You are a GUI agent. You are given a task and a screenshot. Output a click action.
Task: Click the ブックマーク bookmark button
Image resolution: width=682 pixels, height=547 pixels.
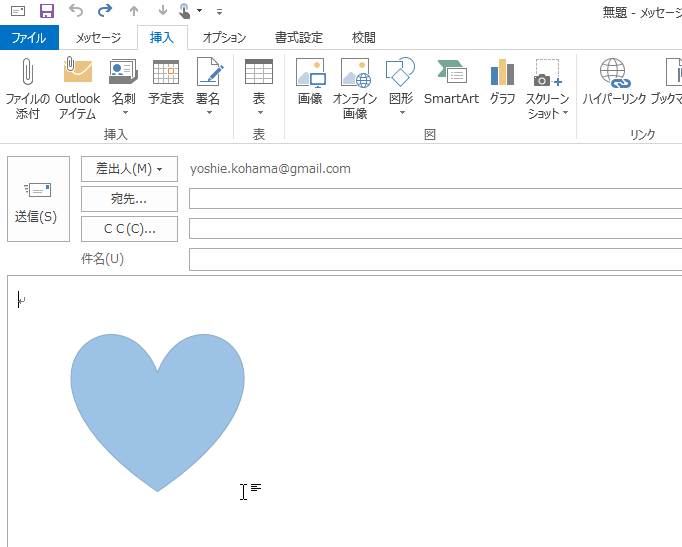pyautogui.click(x=667, y=83)
